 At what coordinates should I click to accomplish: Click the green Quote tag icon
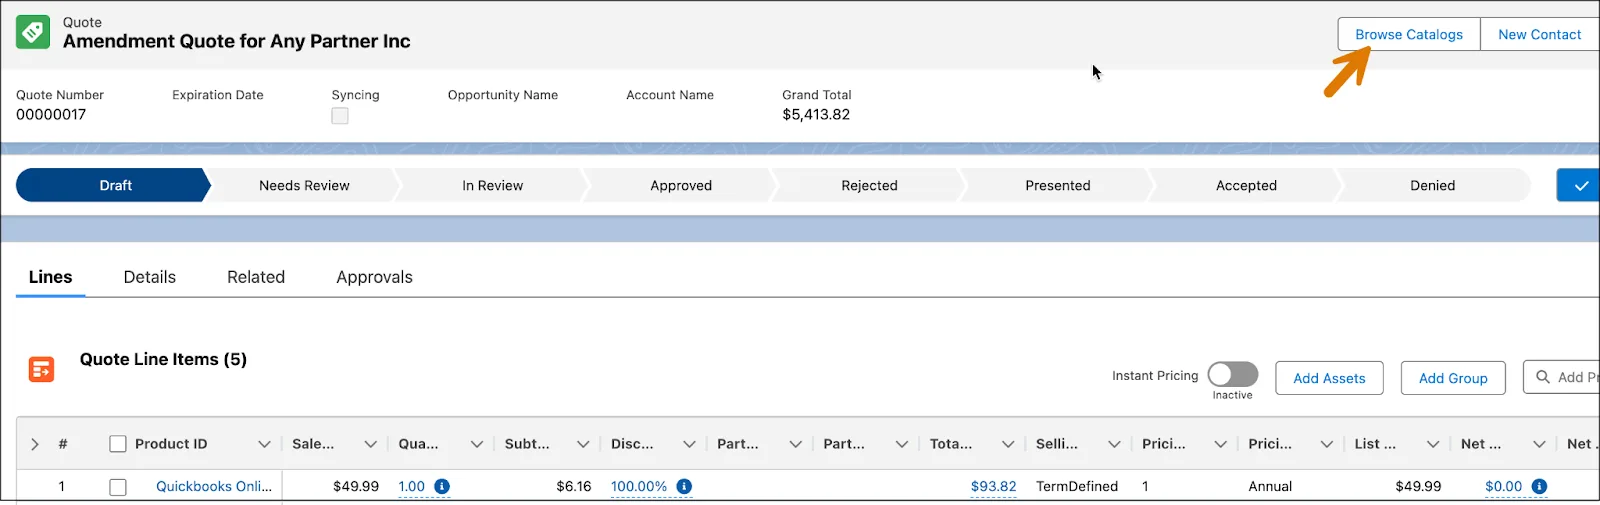33,33
